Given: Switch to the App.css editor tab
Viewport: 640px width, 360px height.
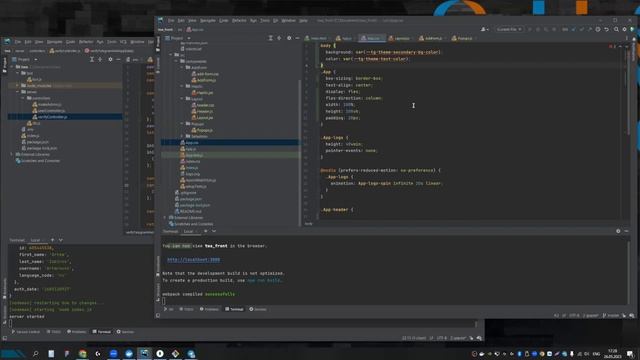Looking at the screenshot, I should (371, 38).
